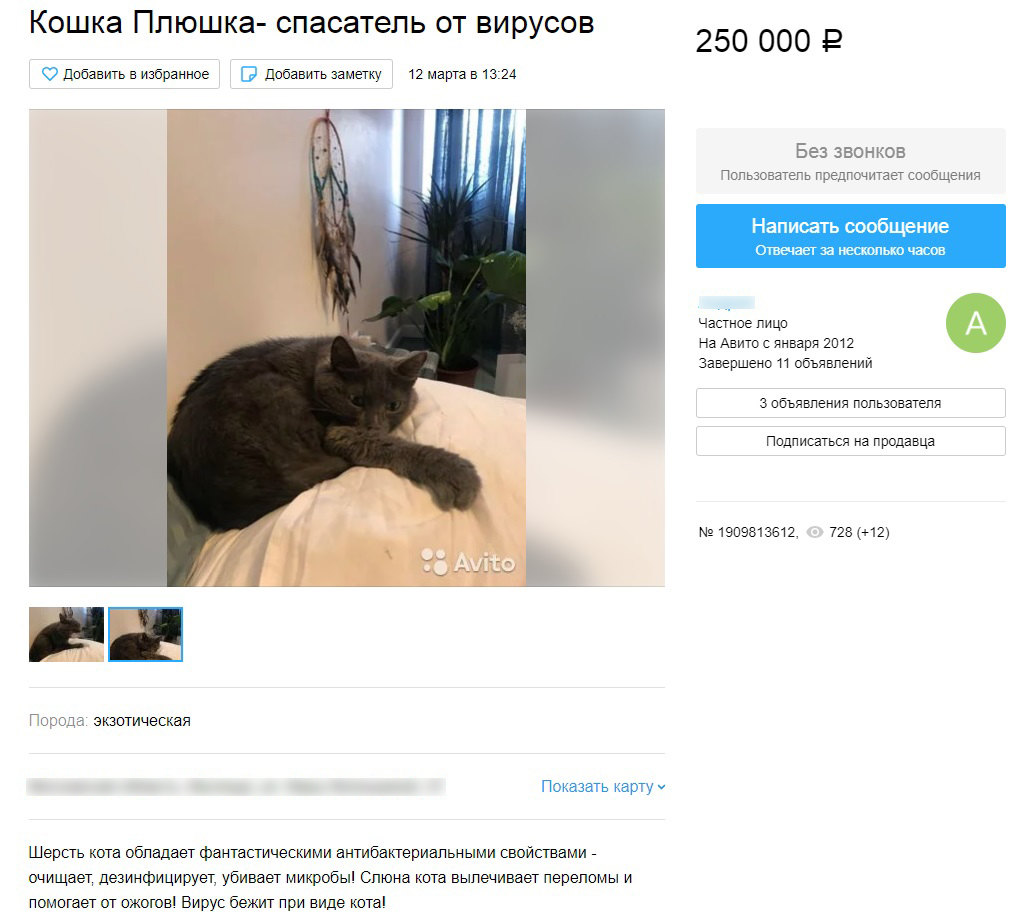Open the main cat photo

(346, 348)
